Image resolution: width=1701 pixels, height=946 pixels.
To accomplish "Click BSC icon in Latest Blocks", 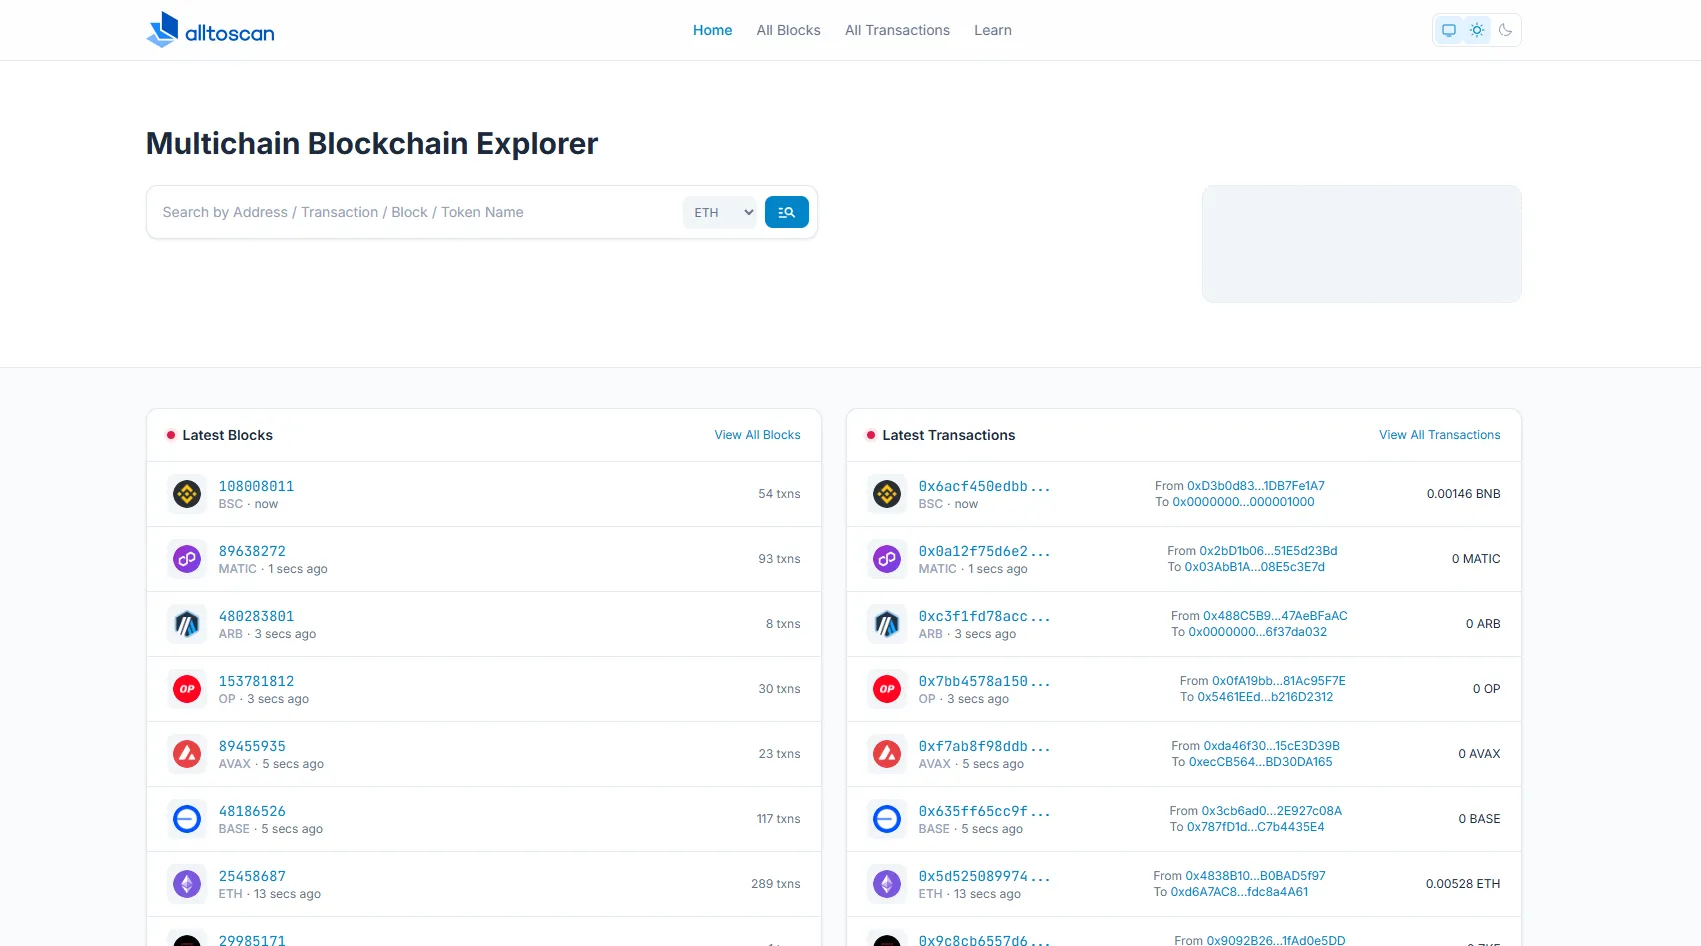I will [x=187, y=494].
